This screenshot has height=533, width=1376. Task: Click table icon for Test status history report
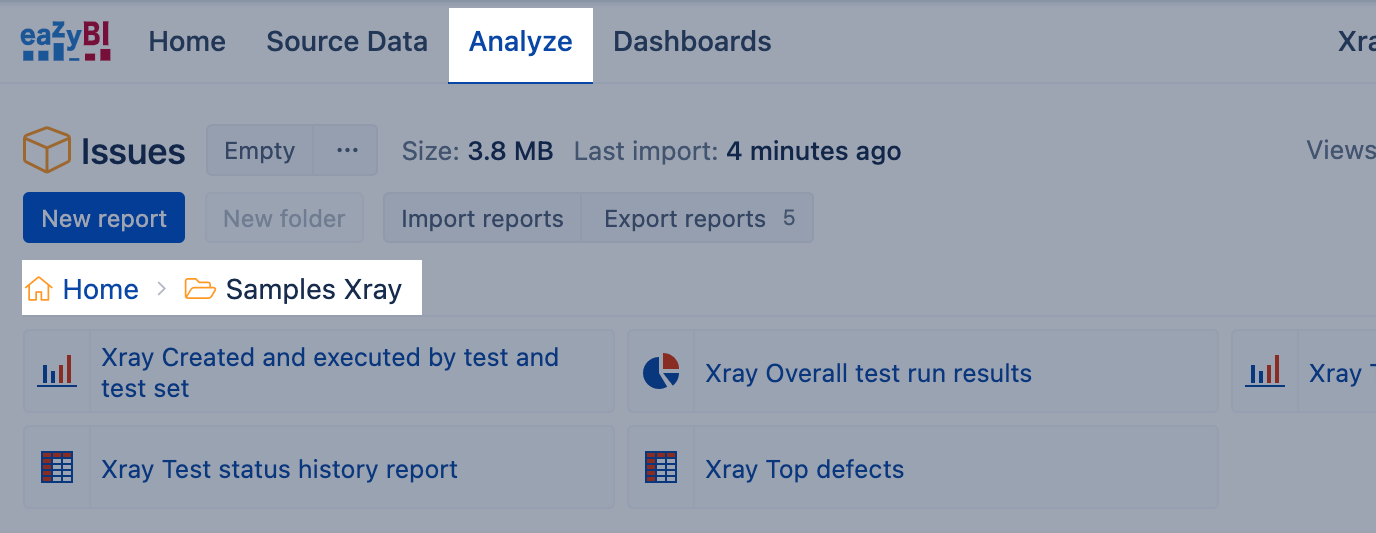coord(58,468)
